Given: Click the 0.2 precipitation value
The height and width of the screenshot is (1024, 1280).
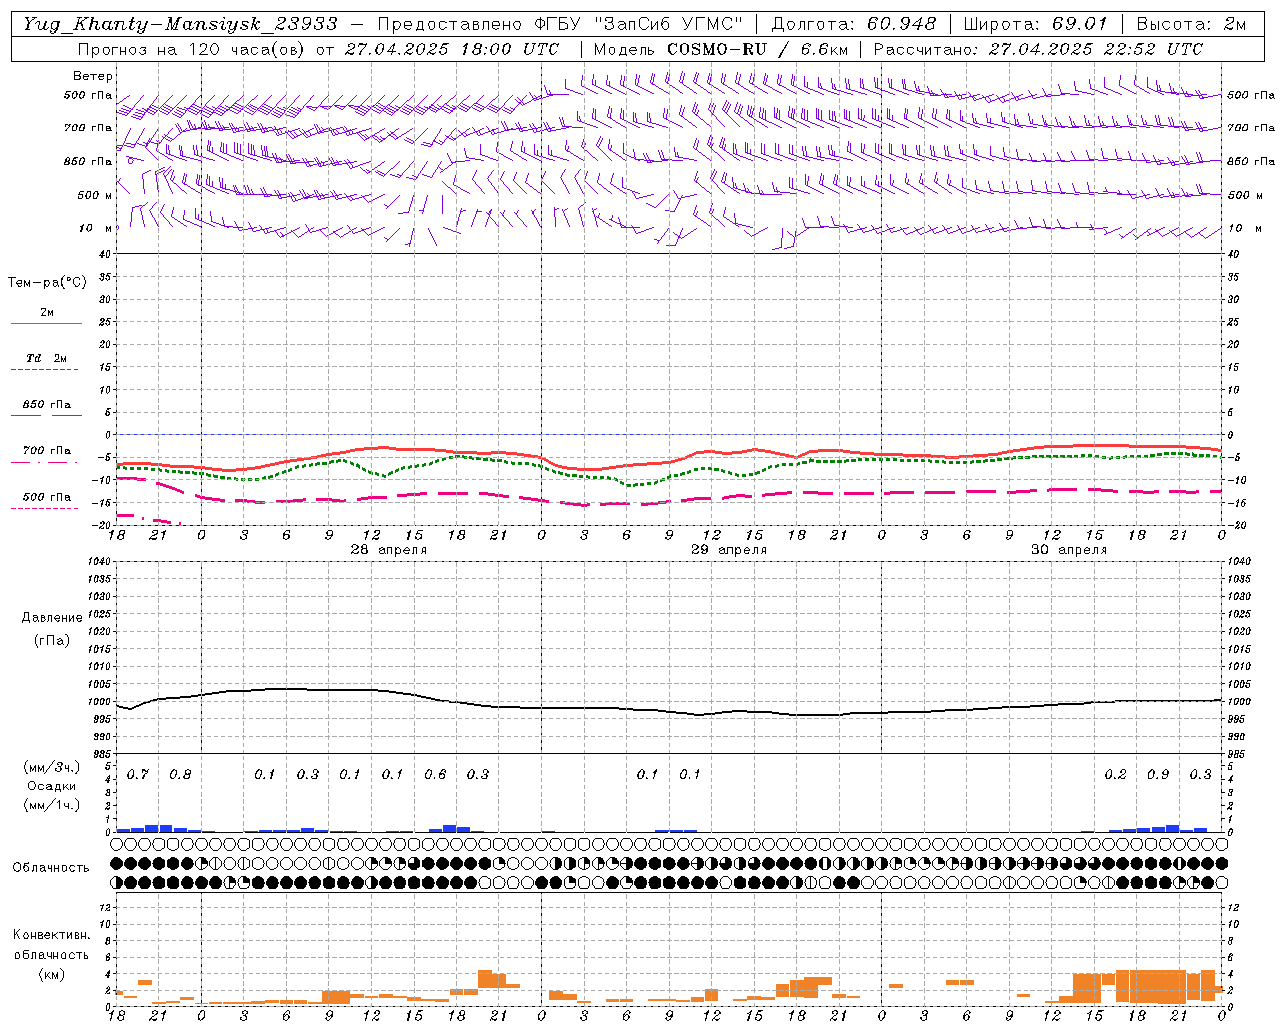Looking at the screenshot, I should 1115,775.
